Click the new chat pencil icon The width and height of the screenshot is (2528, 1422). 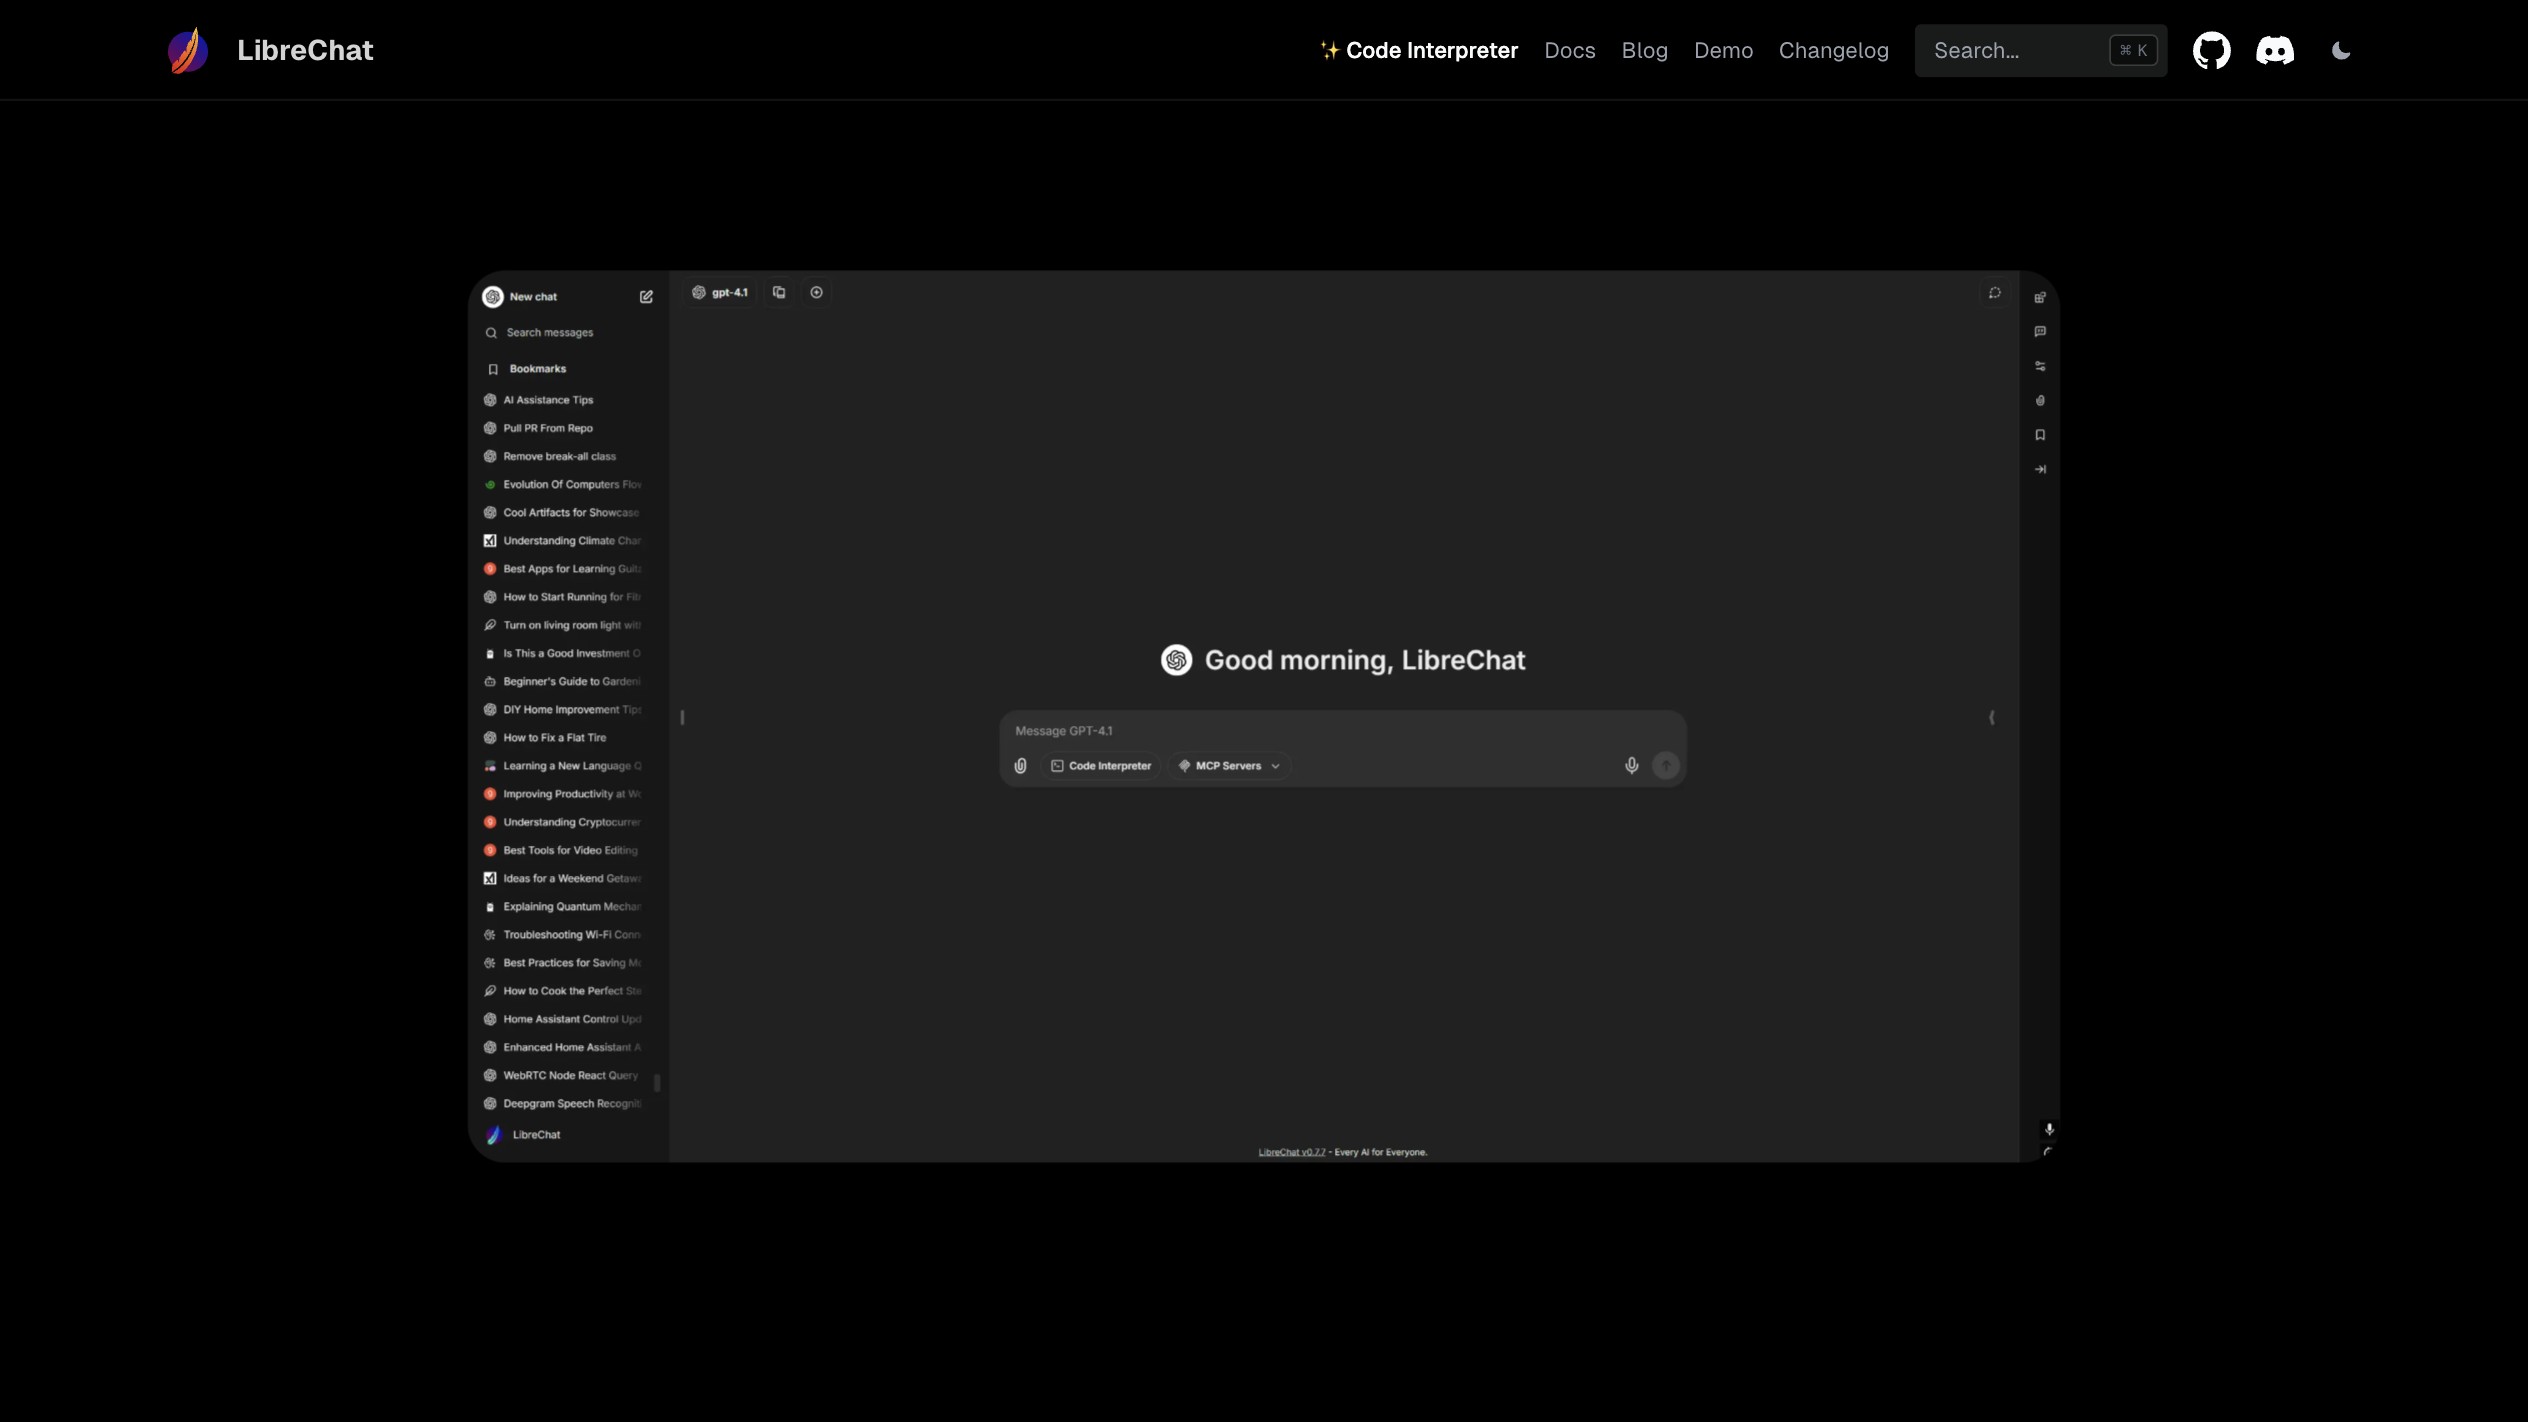click(x=646, y=297)
